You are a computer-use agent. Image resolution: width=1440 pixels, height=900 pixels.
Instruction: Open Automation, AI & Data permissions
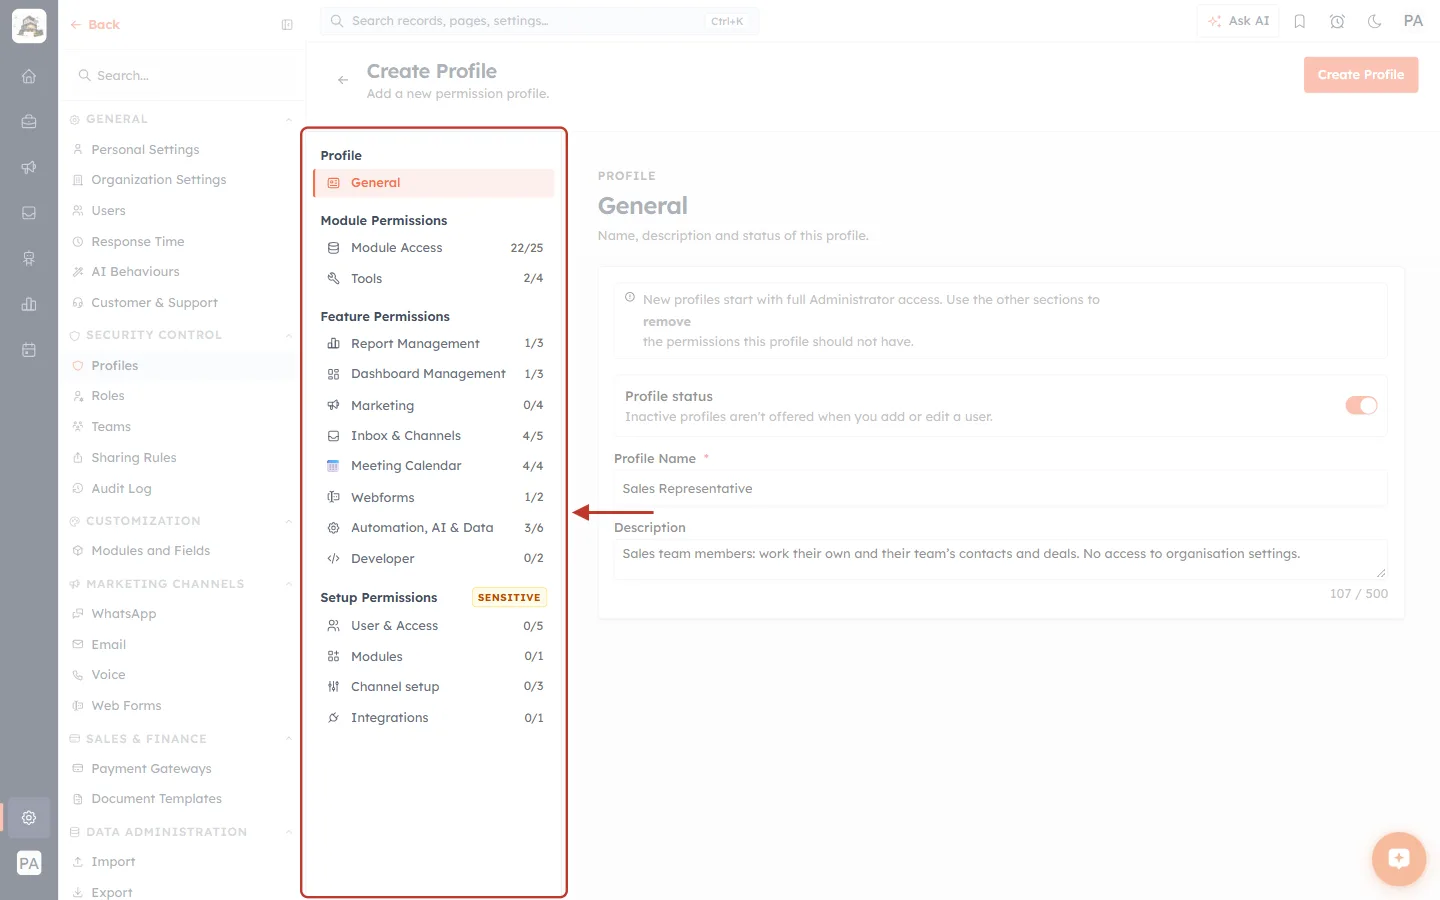(x=434, y=528)
